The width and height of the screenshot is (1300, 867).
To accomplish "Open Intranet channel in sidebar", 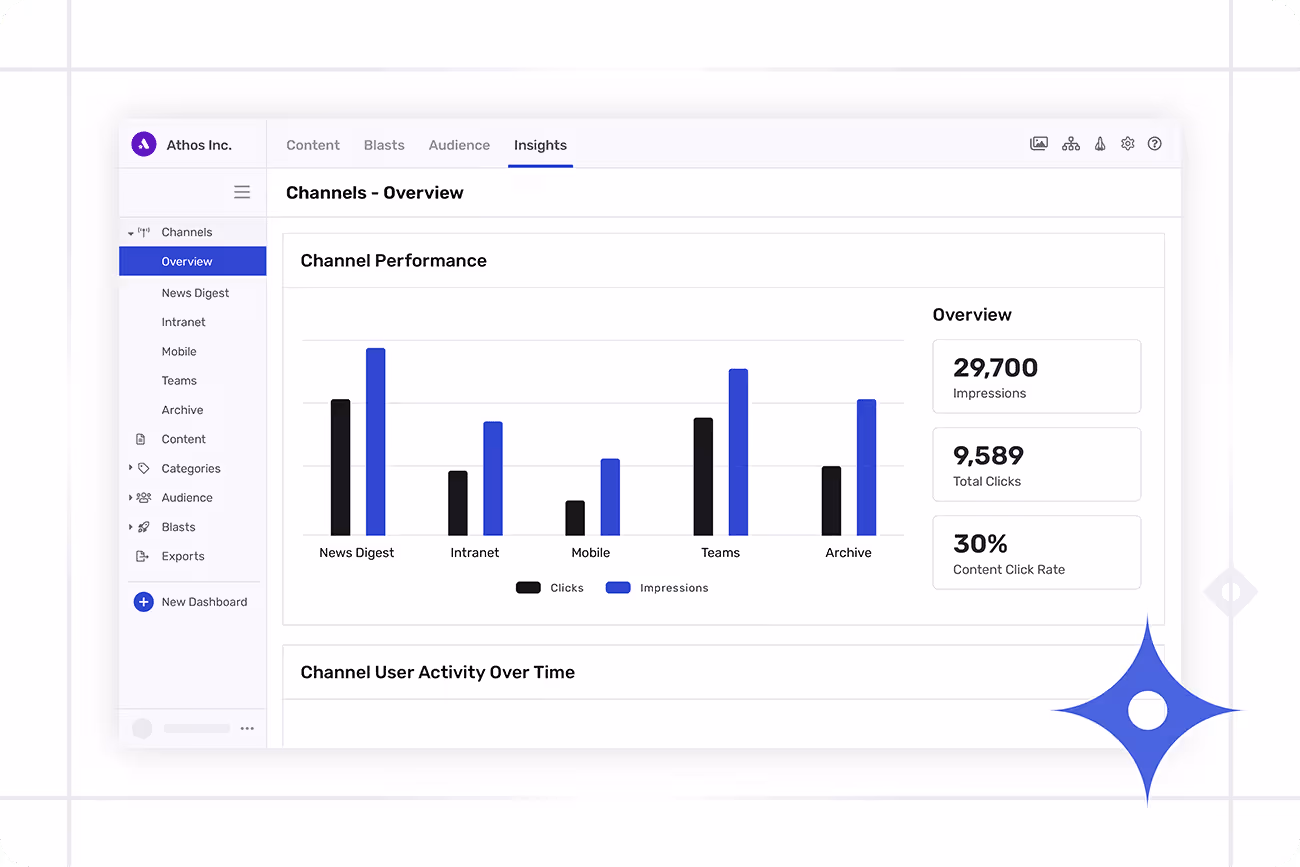I will pos(183,322).
